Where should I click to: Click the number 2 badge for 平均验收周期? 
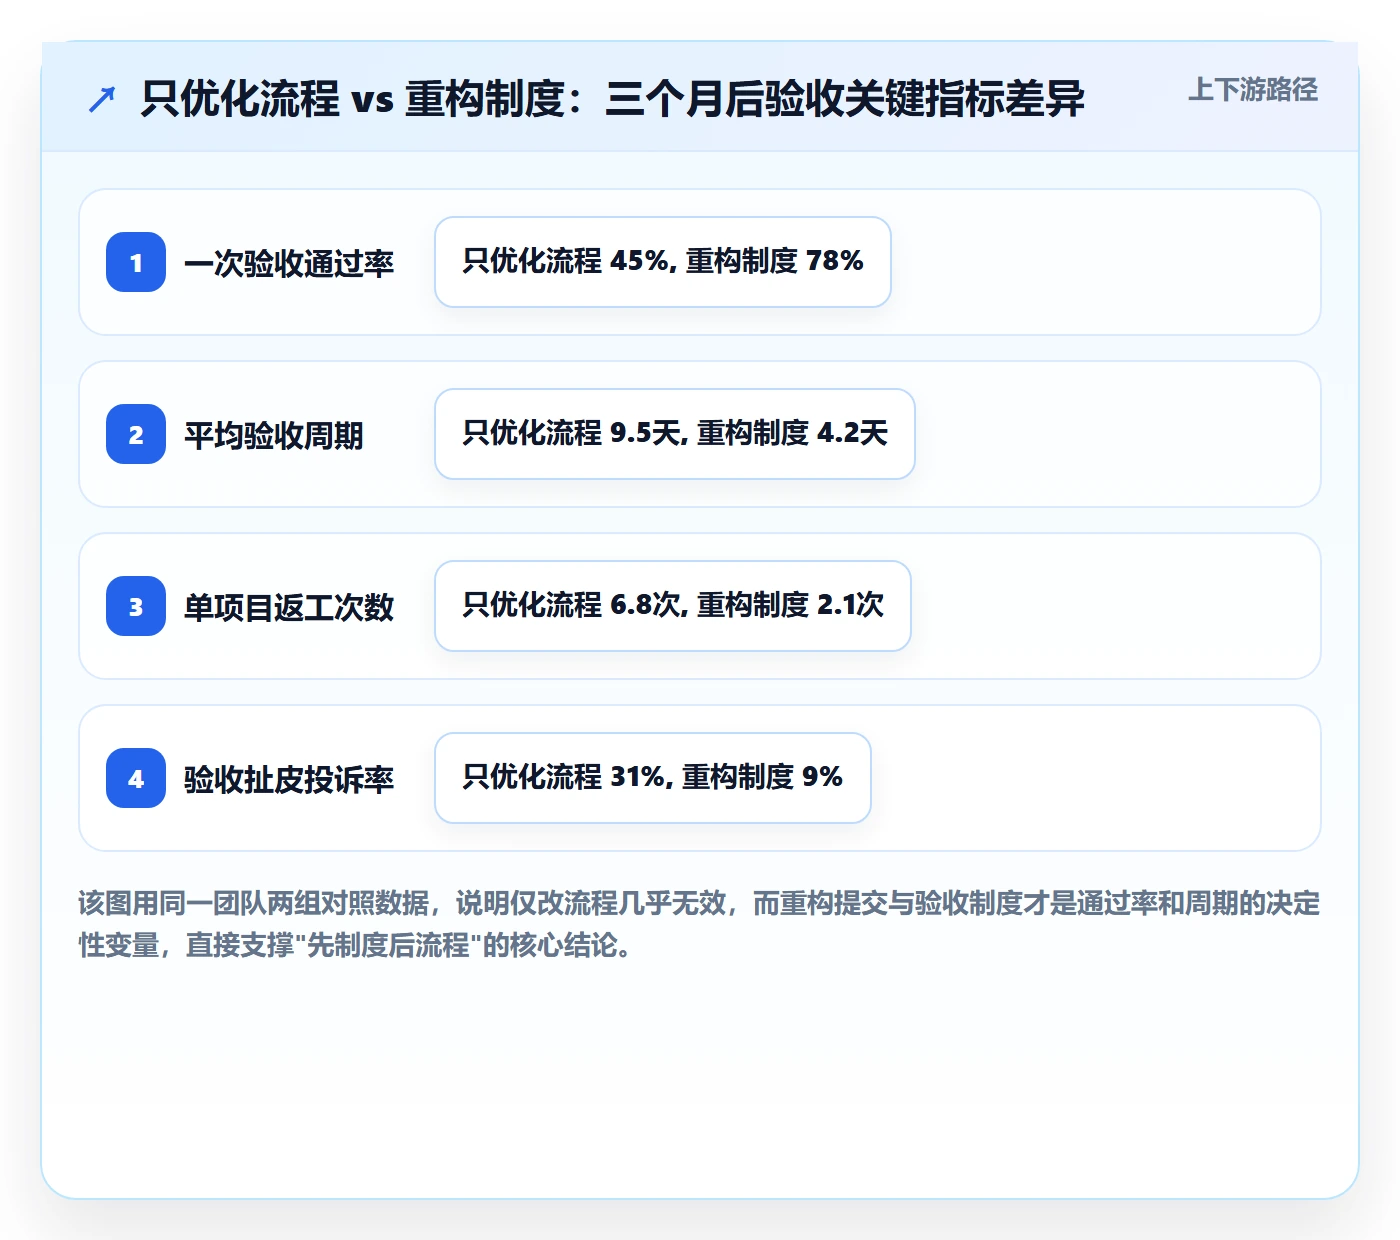[136, 434]
